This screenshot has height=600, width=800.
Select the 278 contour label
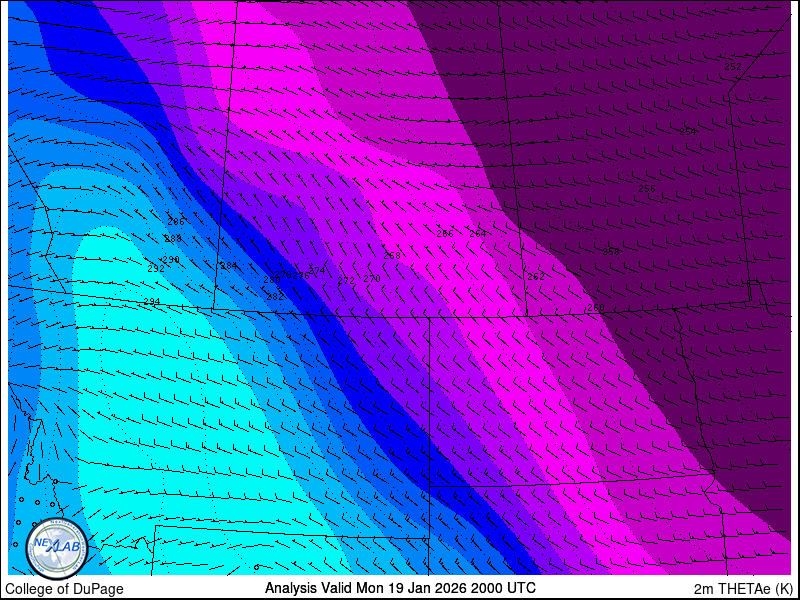click(284, 275)
